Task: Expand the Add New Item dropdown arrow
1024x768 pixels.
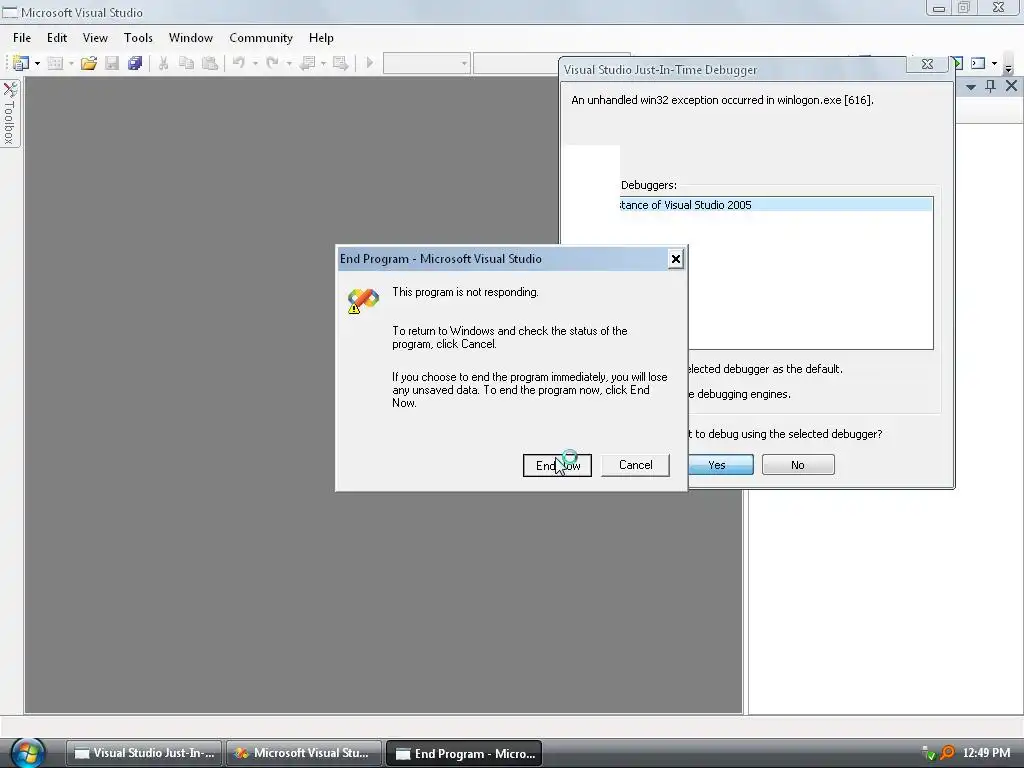Action: pos(71,63)
